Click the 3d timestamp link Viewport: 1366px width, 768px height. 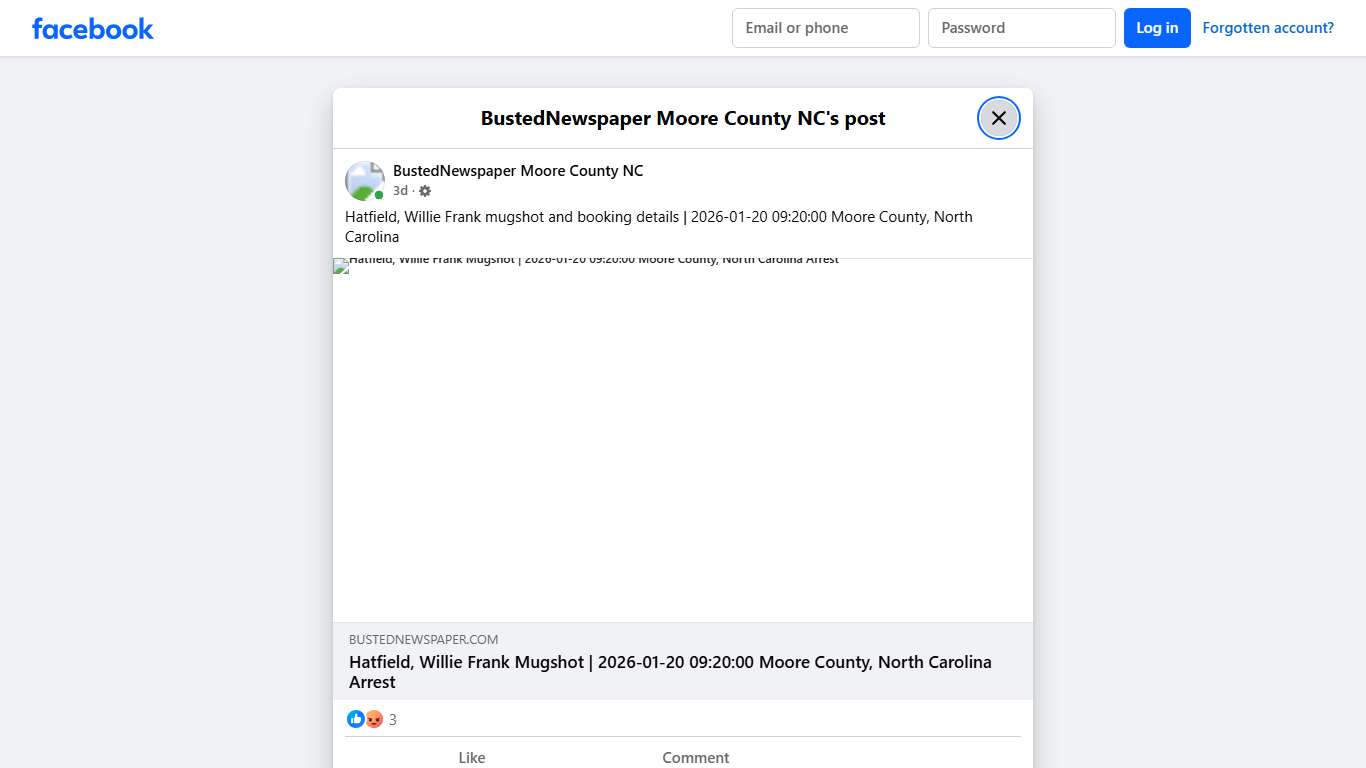coord(400,190)
